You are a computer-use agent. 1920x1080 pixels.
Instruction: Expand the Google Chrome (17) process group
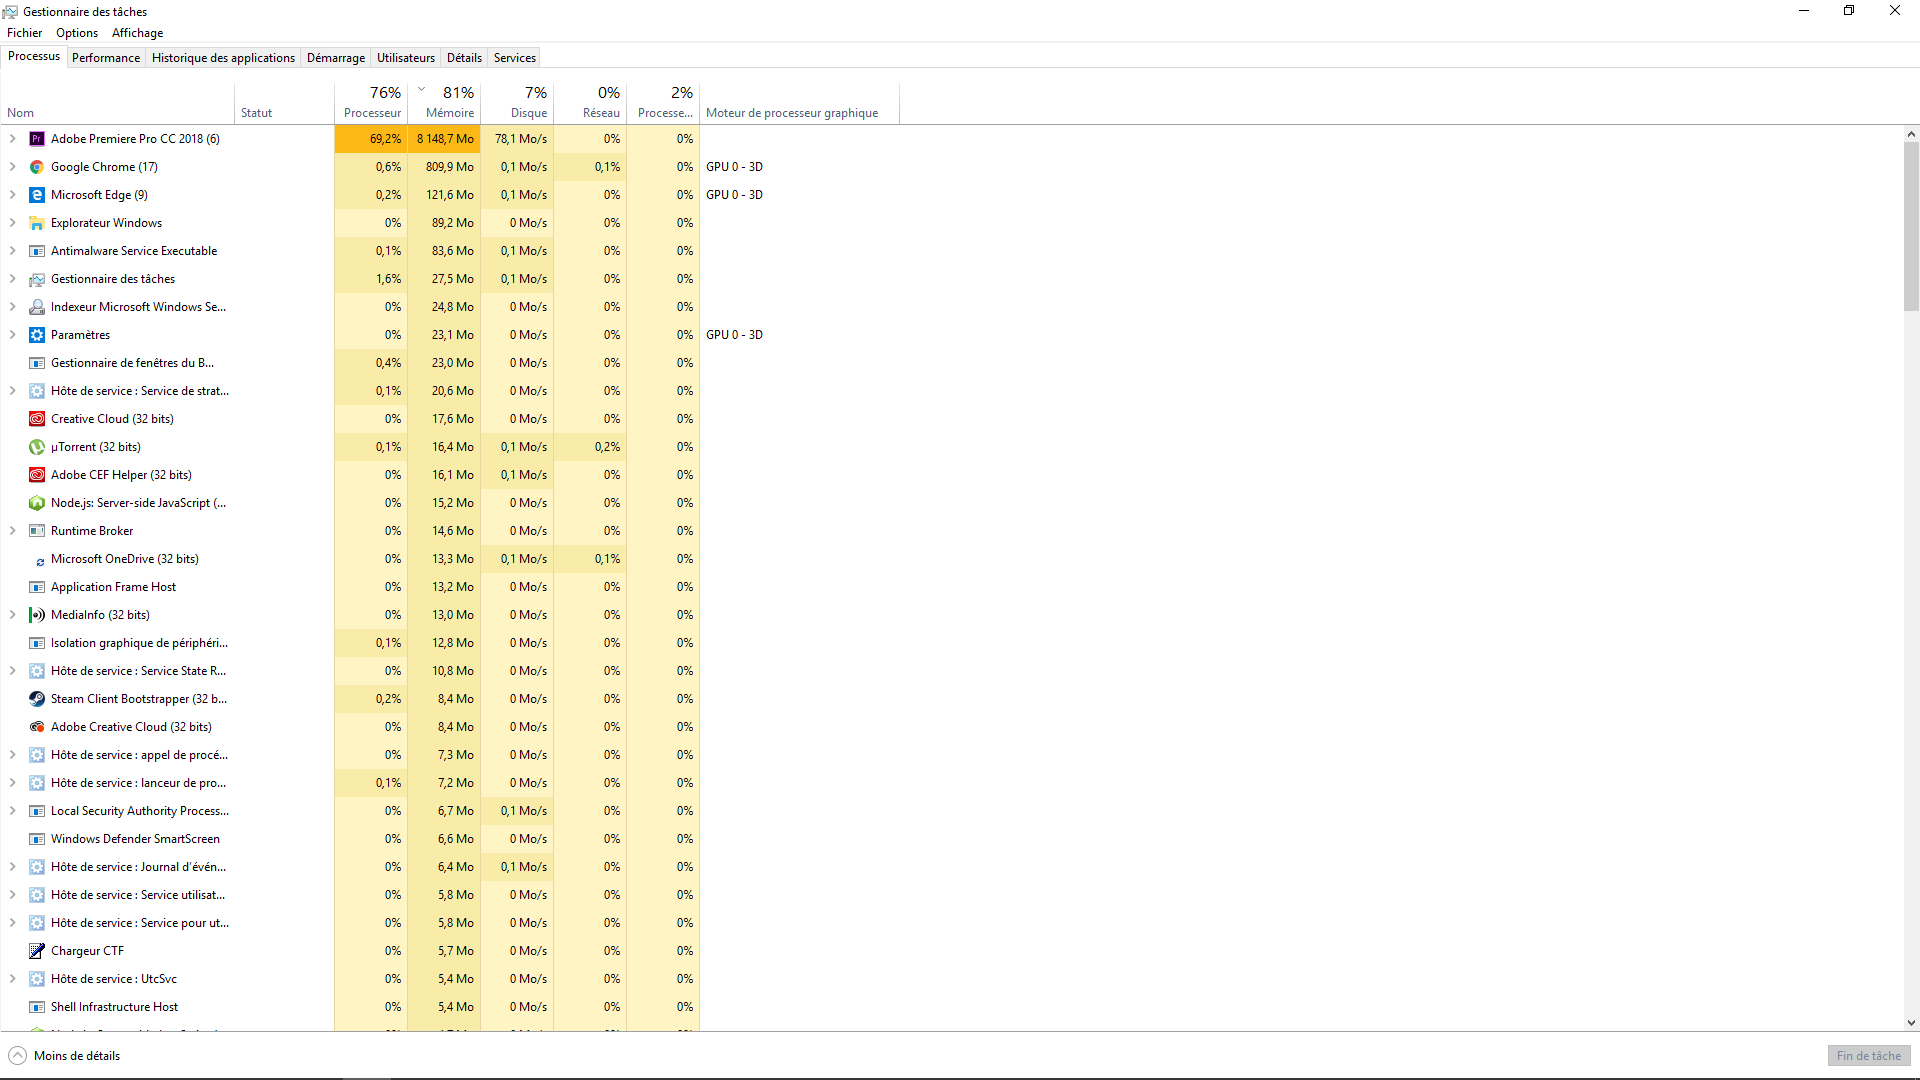pyautogui.click(x=13, y=167)
